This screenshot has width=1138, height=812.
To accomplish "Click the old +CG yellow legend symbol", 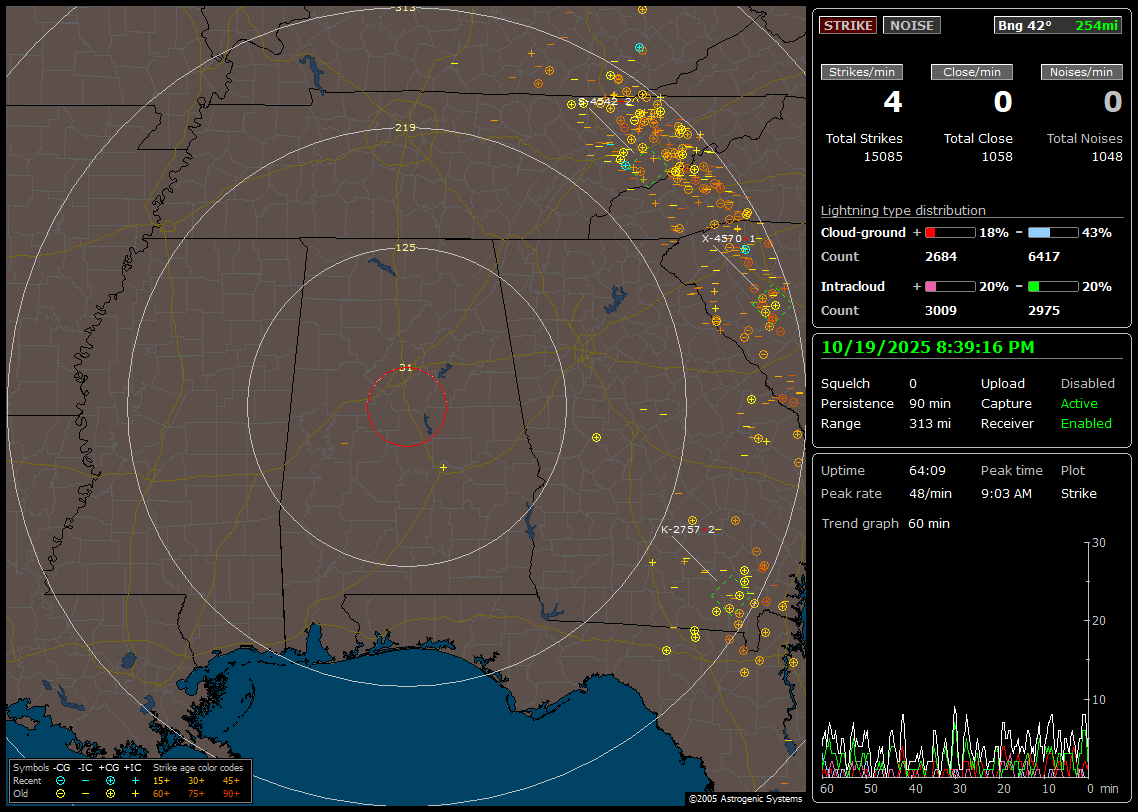I will (x=110, y=793).
